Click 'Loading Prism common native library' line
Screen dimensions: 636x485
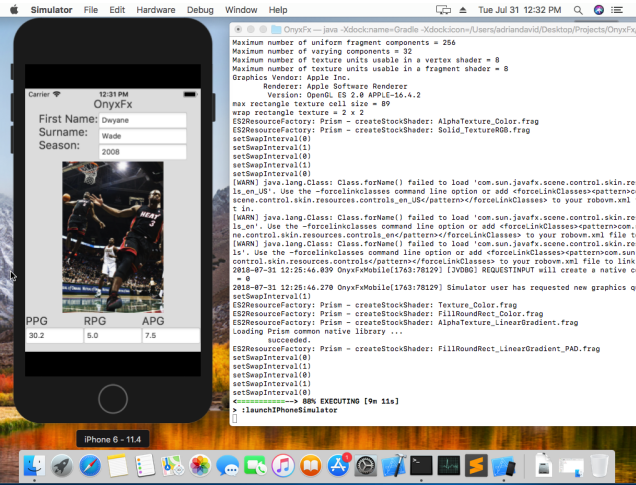317,331
